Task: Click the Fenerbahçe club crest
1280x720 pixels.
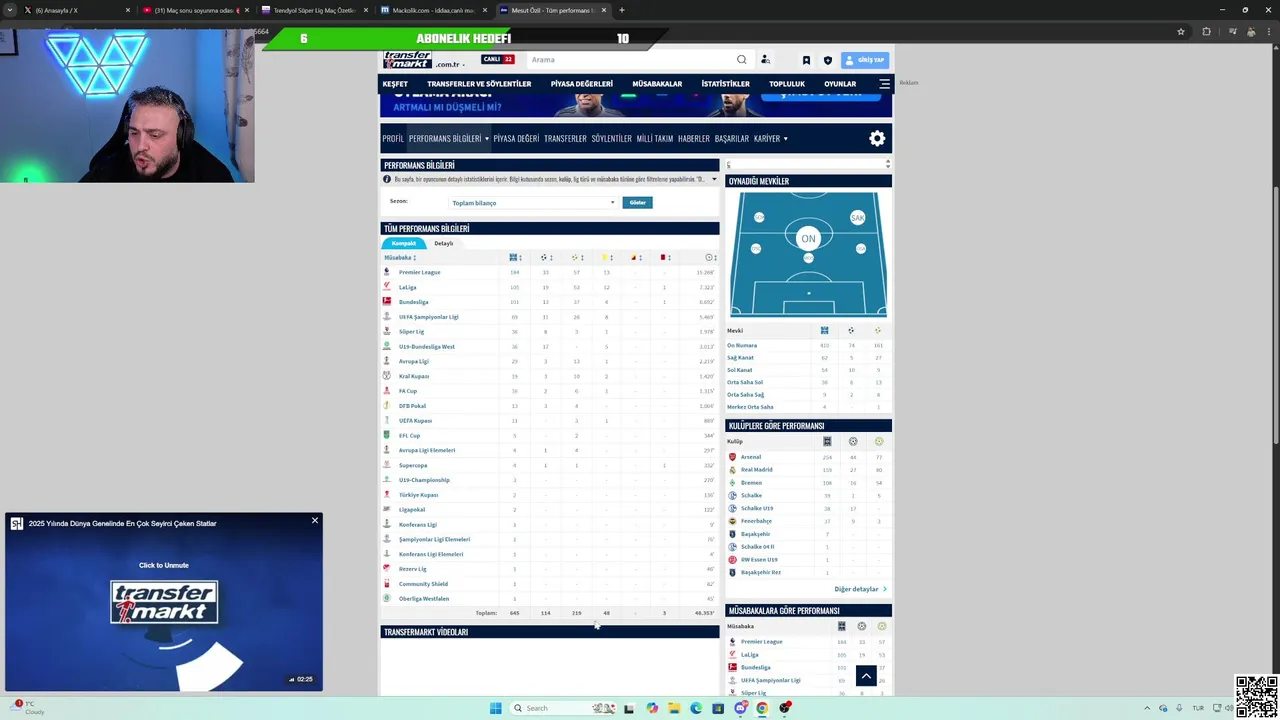Action: click(732, 521)
